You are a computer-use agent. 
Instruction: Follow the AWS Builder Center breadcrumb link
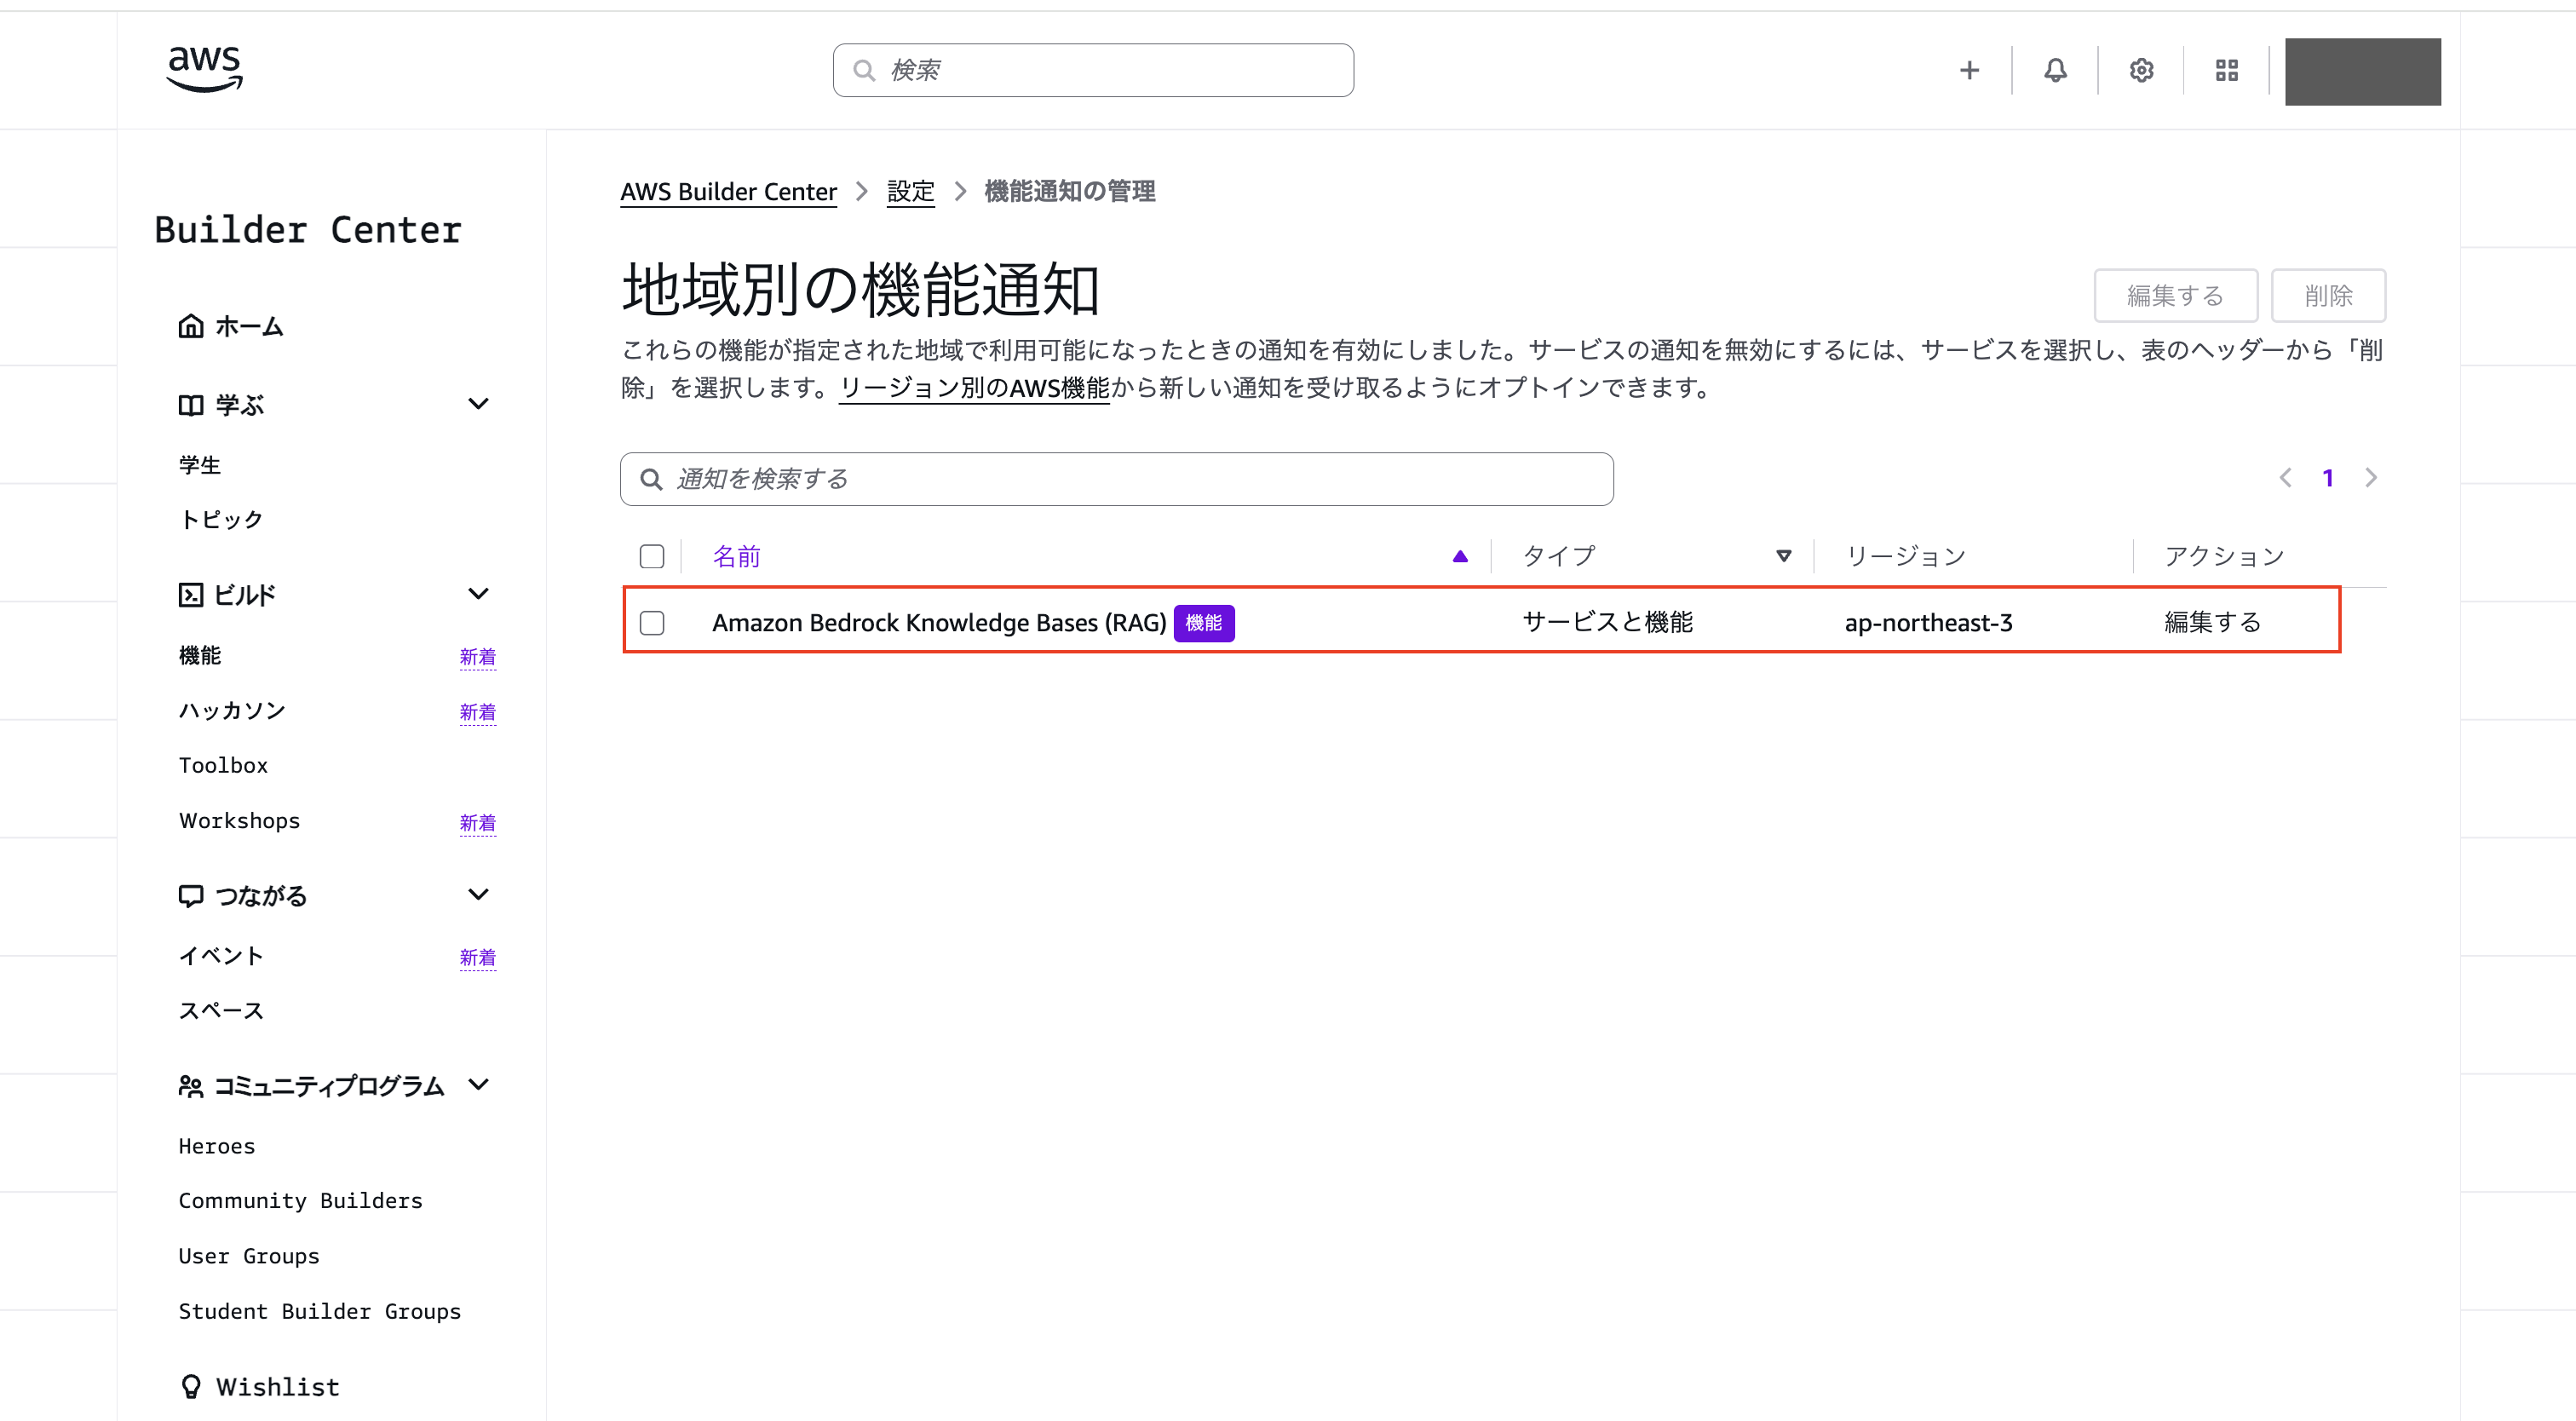pyautogui.click(x=728, y=192)
